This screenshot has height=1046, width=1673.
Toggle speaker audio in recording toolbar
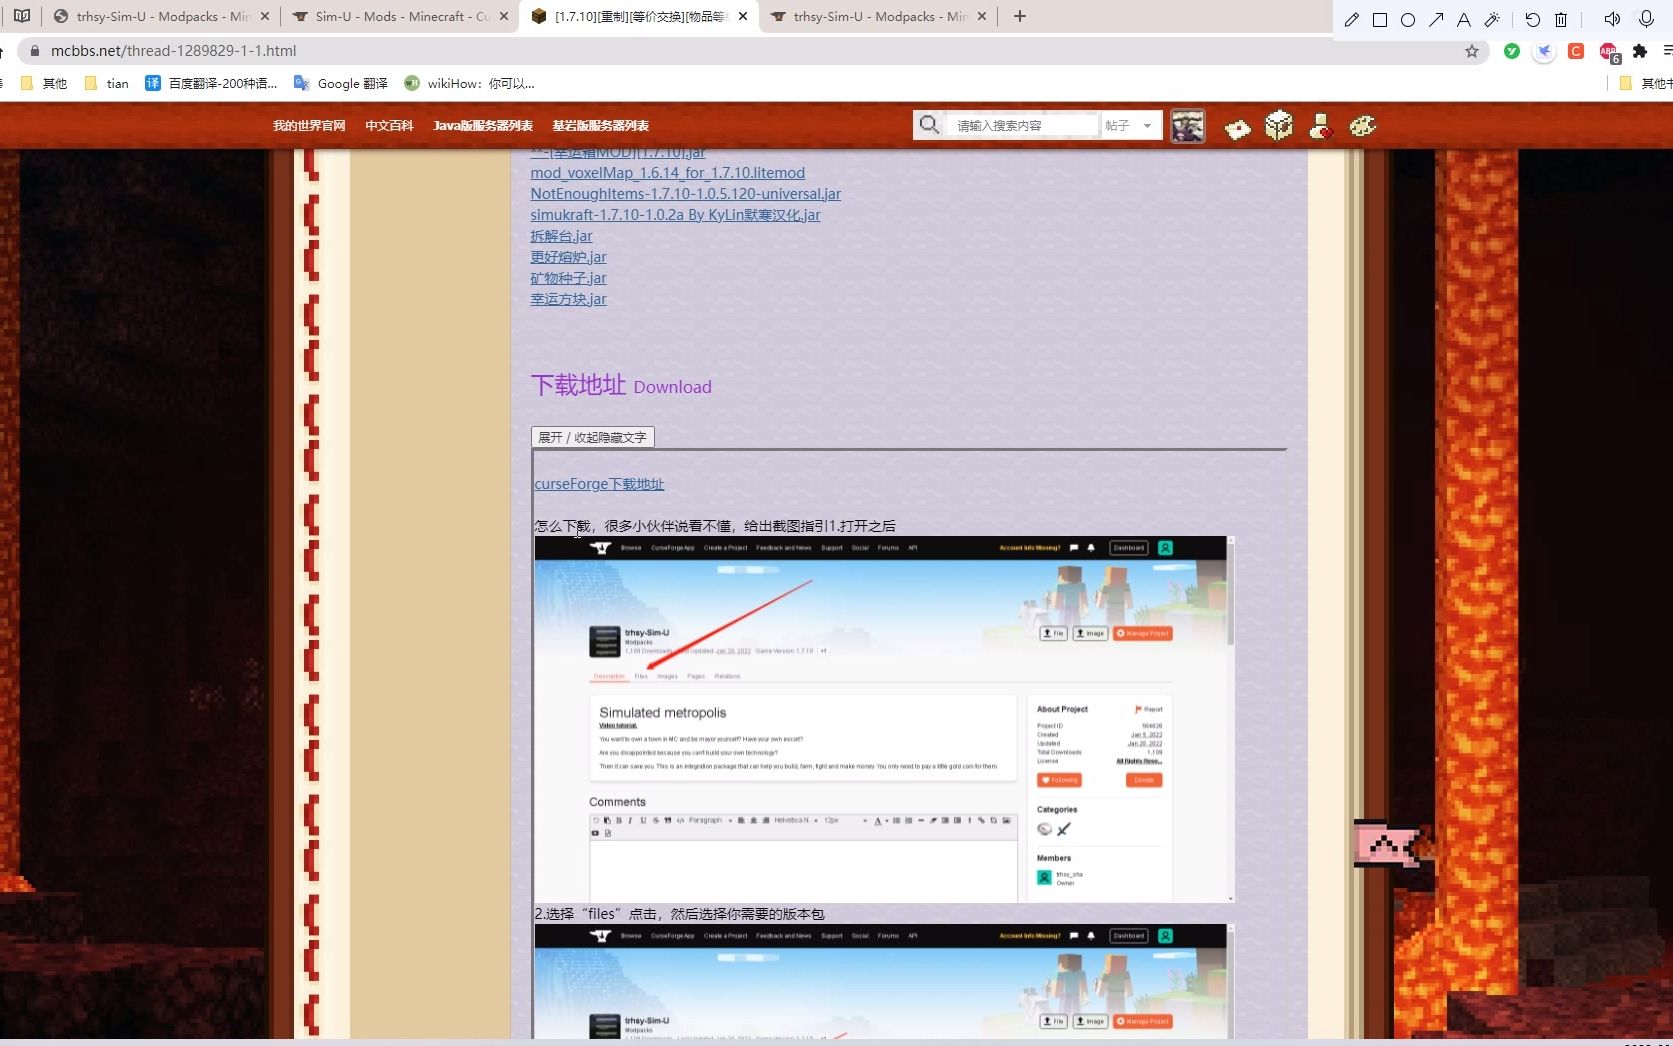click(1612, 19)
